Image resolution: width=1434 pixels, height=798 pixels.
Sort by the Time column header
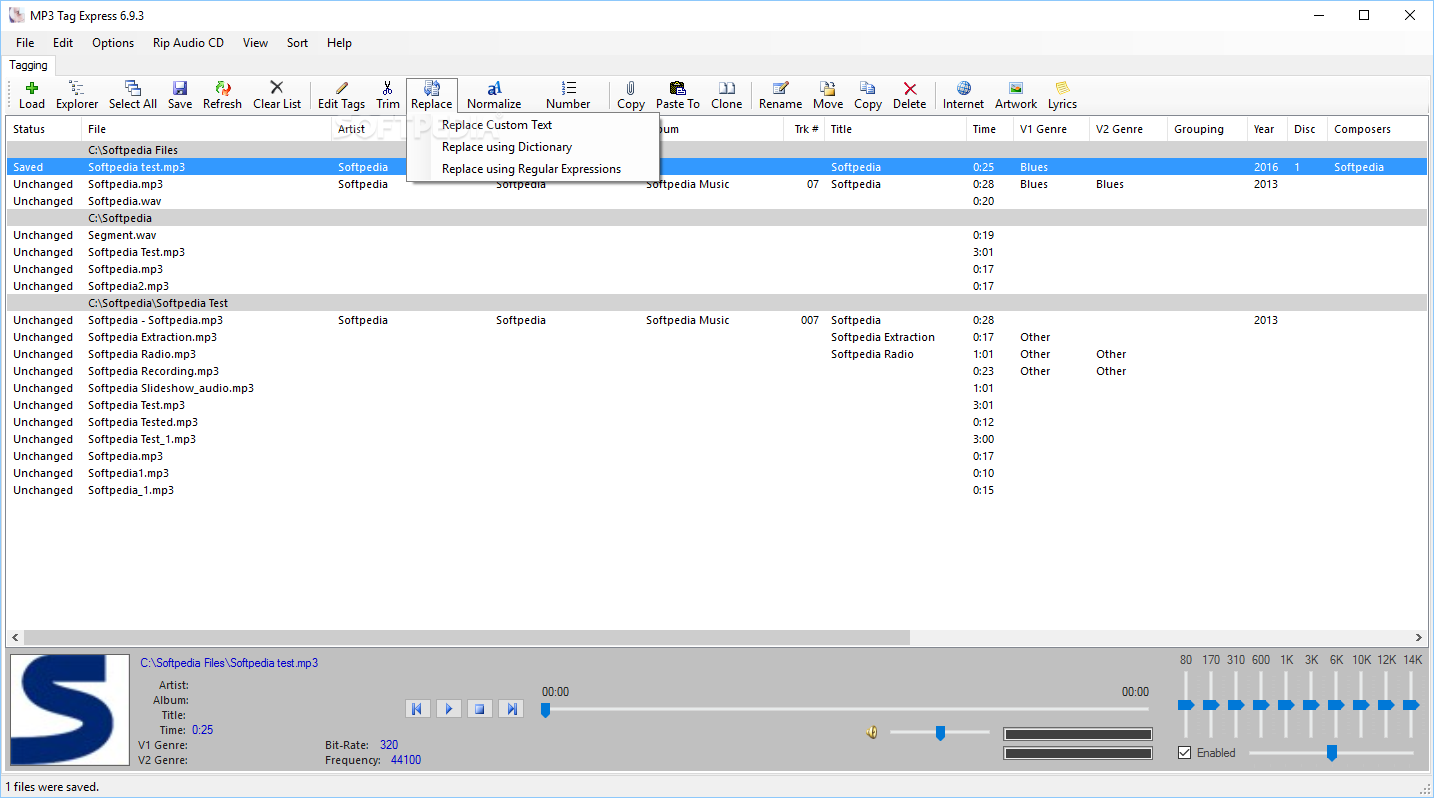tap(989, 129)
